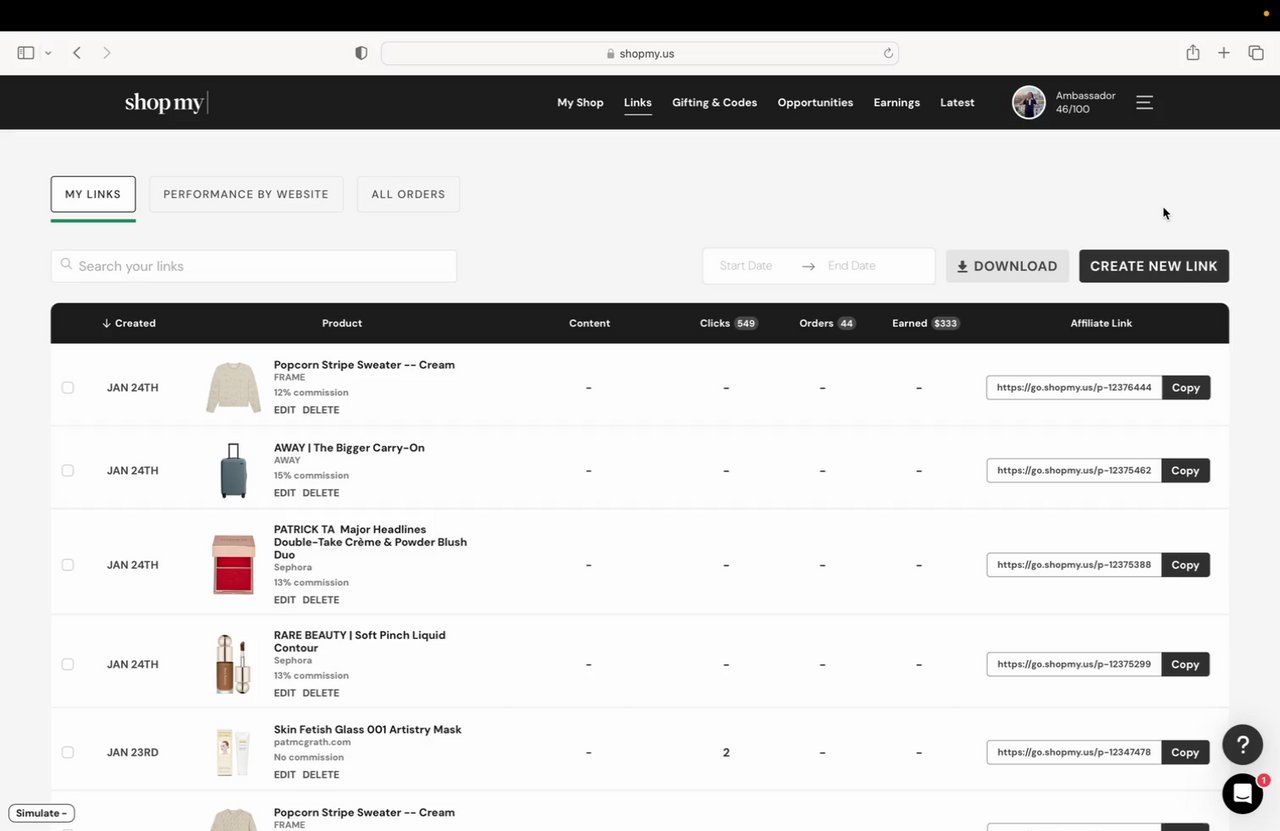This screenshot has width=1280, height=831.
Task: Click the search magnifier icon
Action: (66, 265)
